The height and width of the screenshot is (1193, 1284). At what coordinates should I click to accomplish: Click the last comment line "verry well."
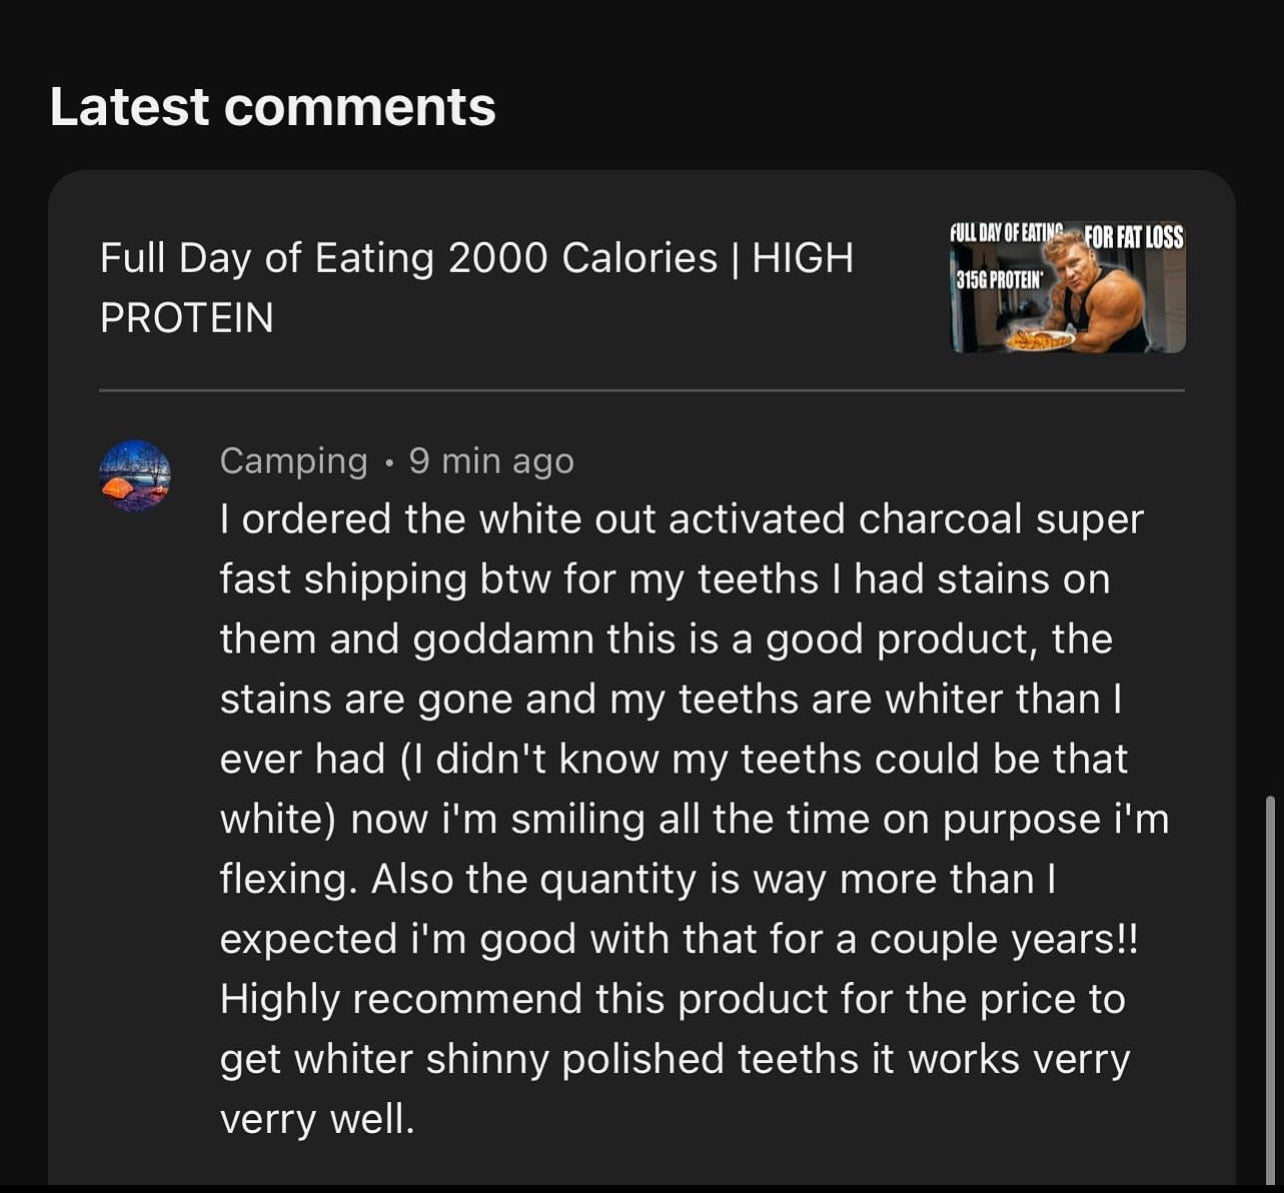coord(316,1119)
